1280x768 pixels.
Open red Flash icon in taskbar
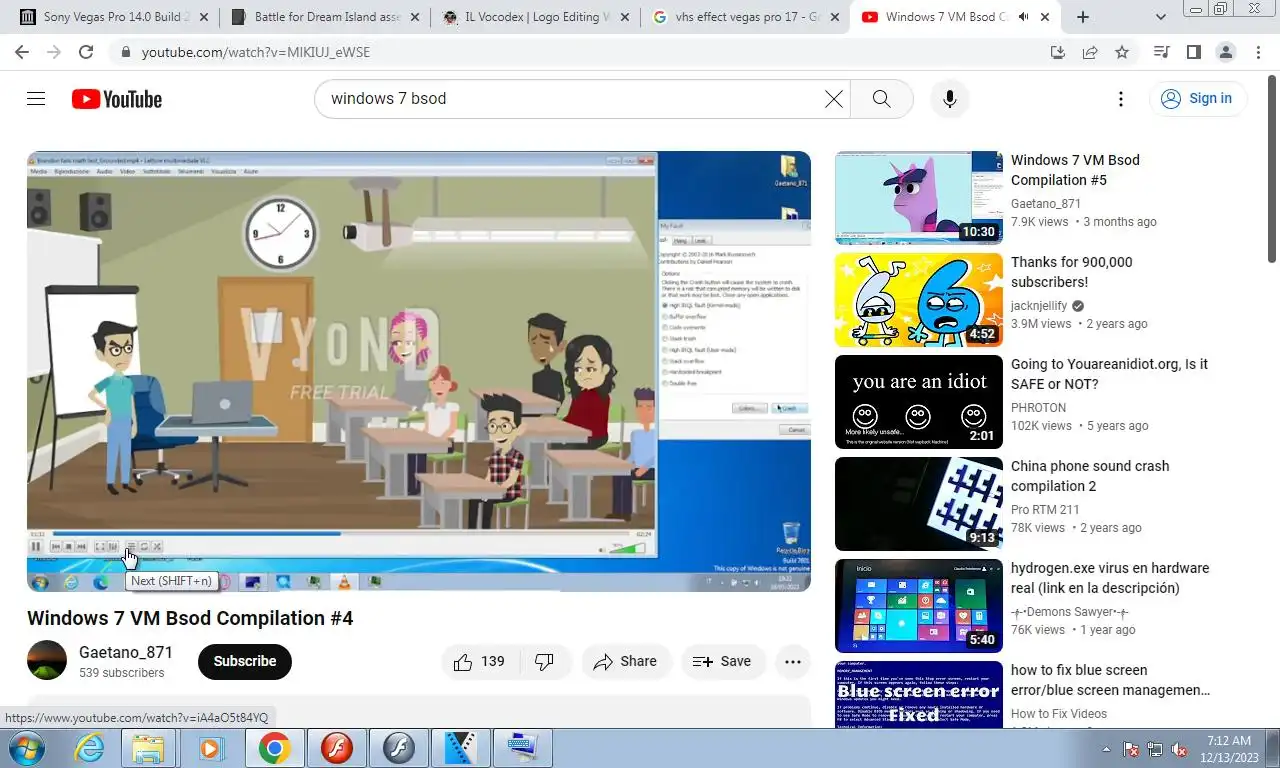click(x=337, y=748)
